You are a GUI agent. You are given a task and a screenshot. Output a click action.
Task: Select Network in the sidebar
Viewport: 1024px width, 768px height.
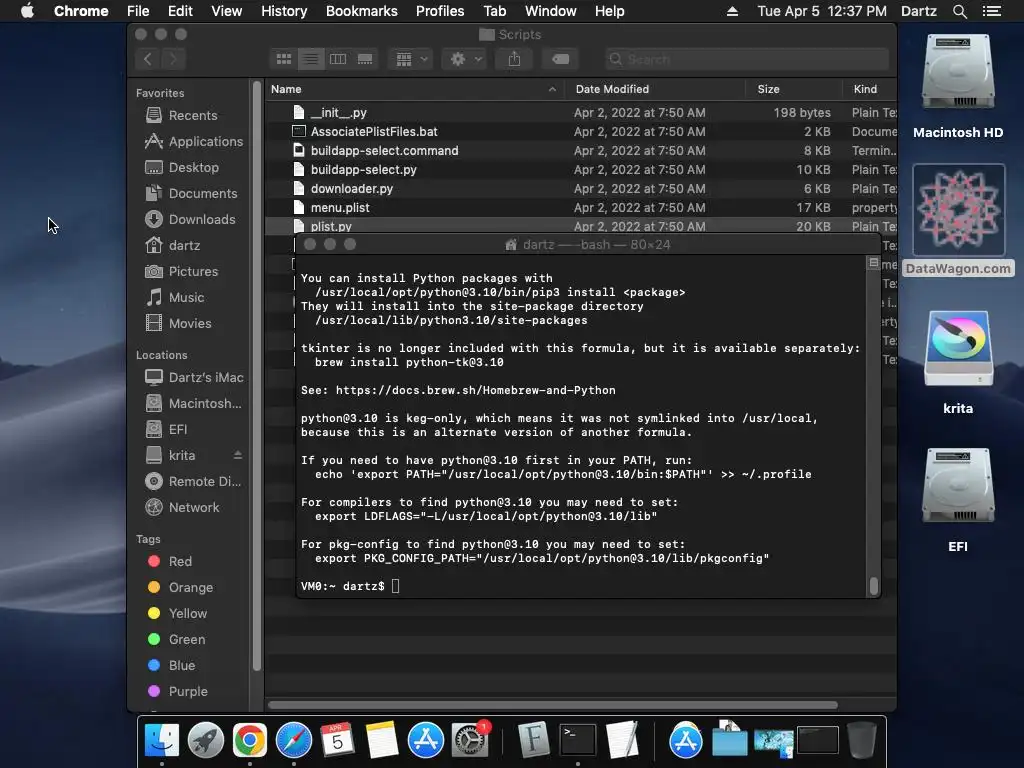pyautogui.click(x=182, y=507)
